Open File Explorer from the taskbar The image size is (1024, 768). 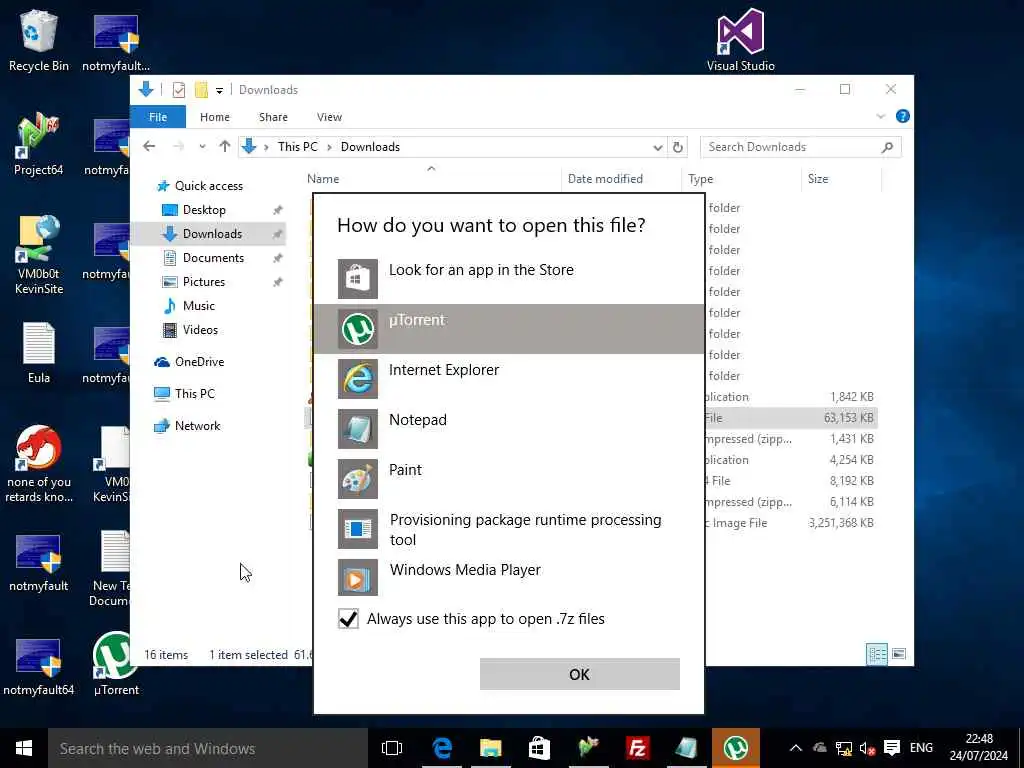pos(490,748)
